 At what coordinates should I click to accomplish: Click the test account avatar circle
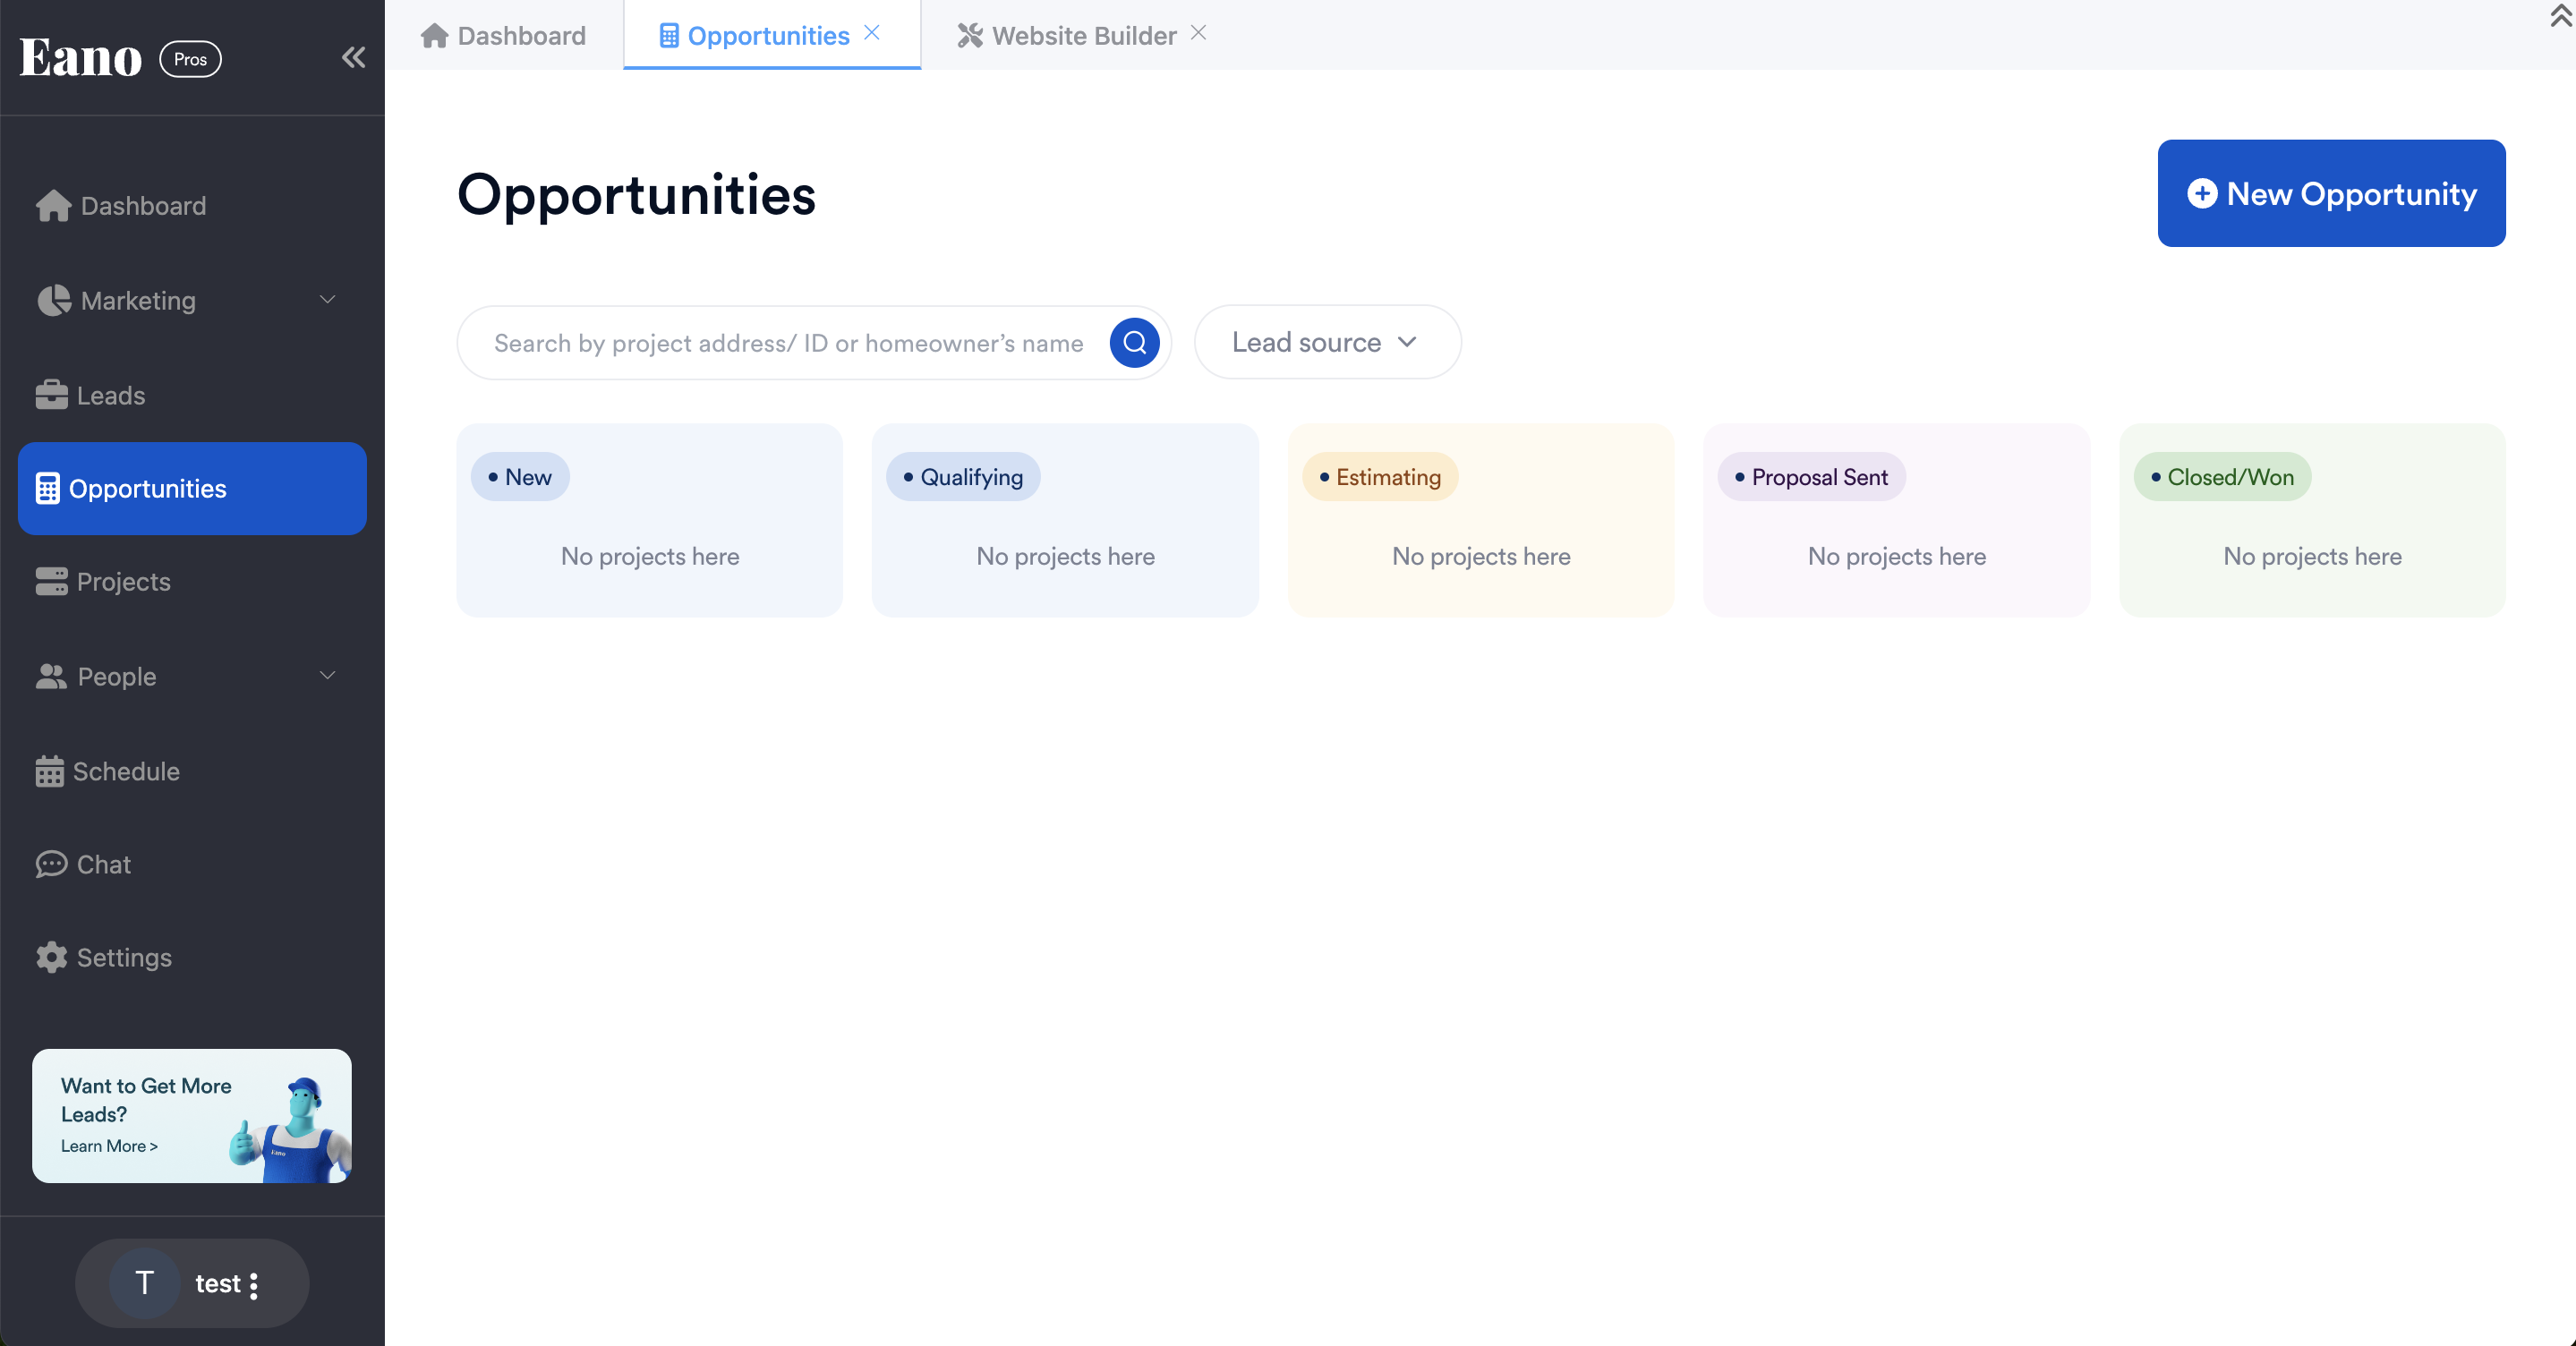(x=144, y=1283)
